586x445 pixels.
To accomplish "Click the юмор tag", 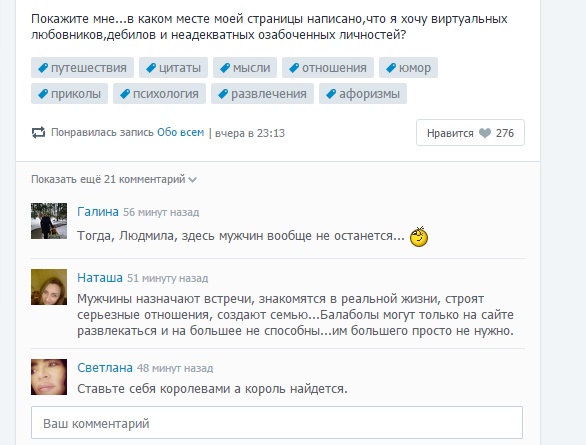I will 408,68.
